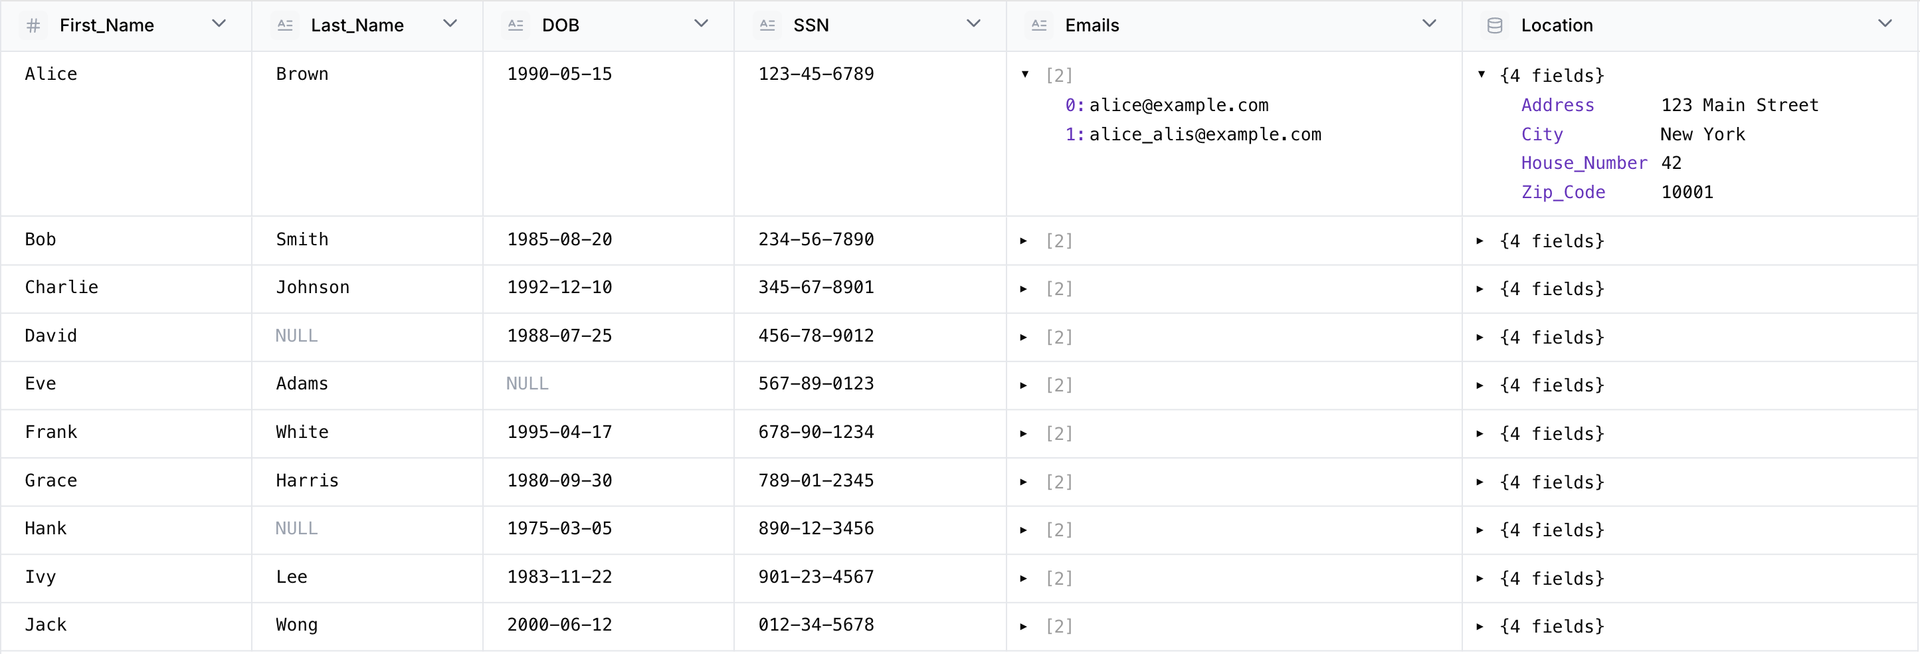Click the text type icon beside Last_Name
Viewport: 1920px width, 654px height.
[x=285, y=26]
